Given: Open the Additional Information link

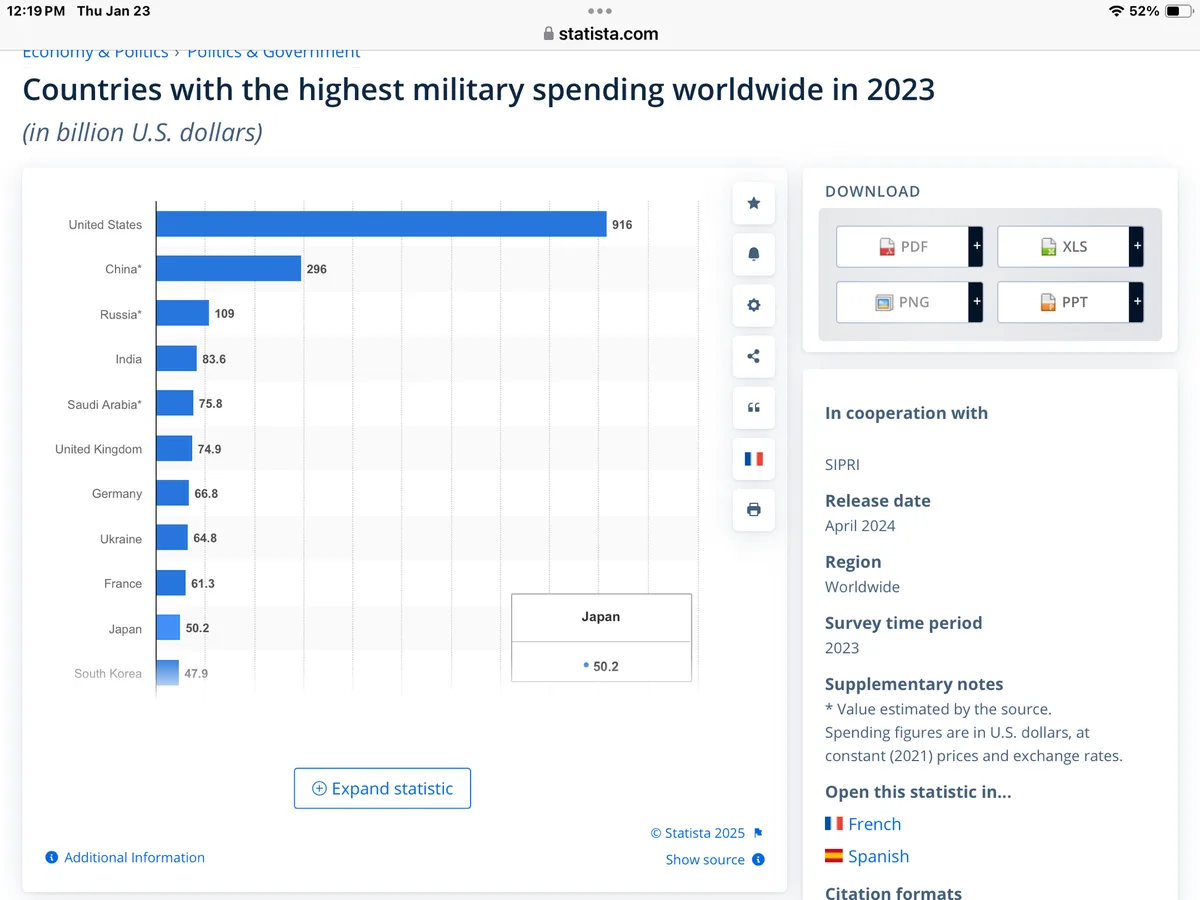Looking at the screenshot, I should (134, 857).
